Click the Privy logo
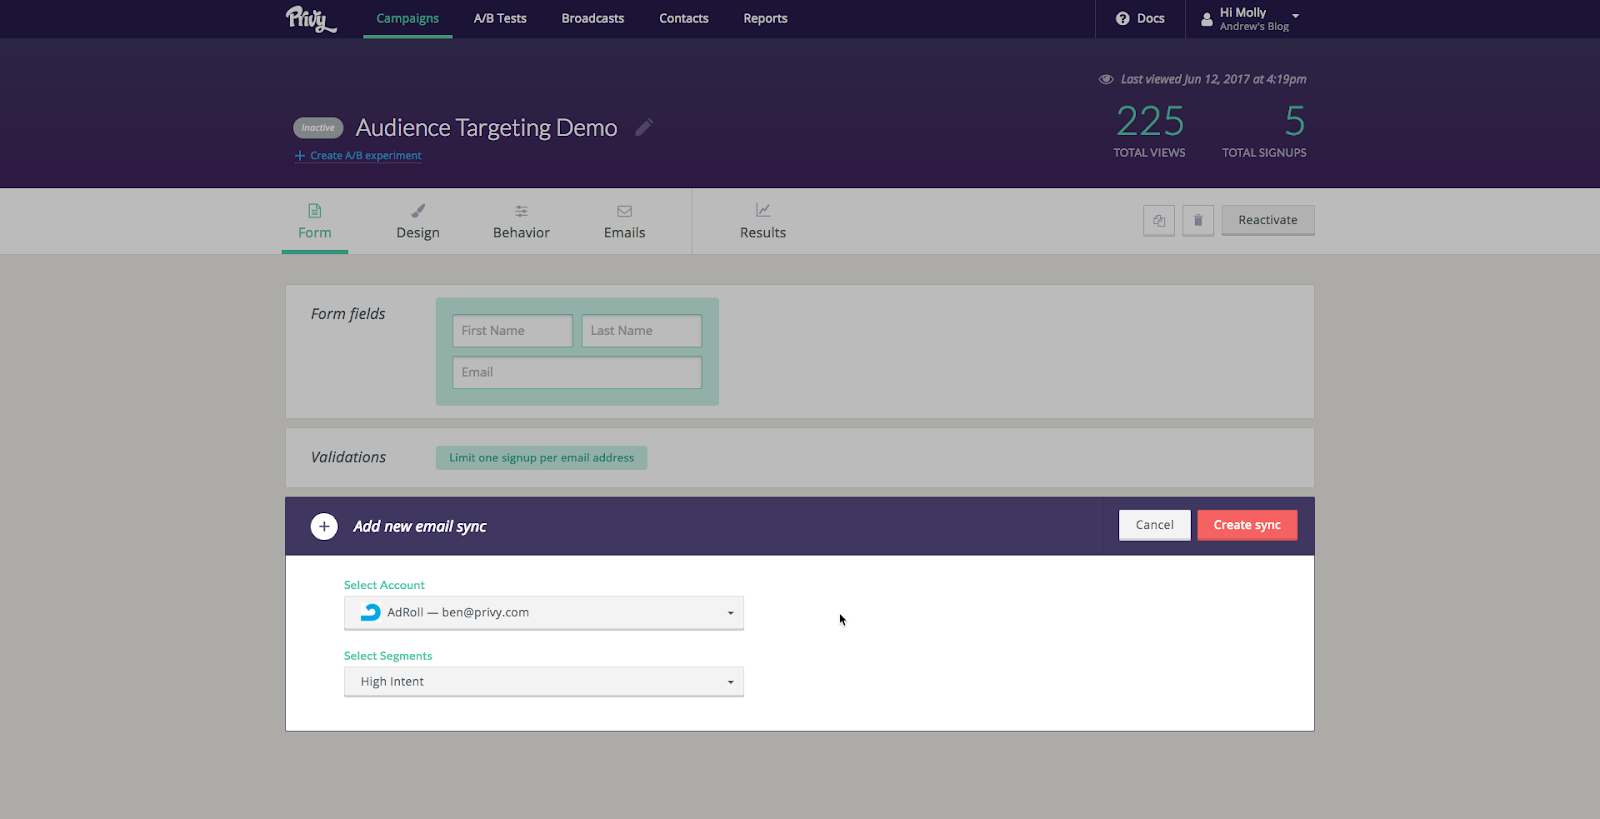 [x=310, y=18]
